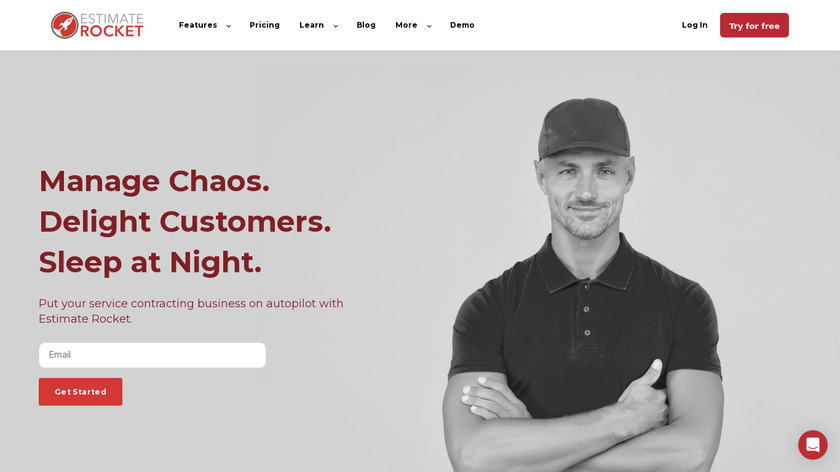This screenshot has width=840, height=472.
Task: Click the contractor photo in hero
Action: (584, 284)
